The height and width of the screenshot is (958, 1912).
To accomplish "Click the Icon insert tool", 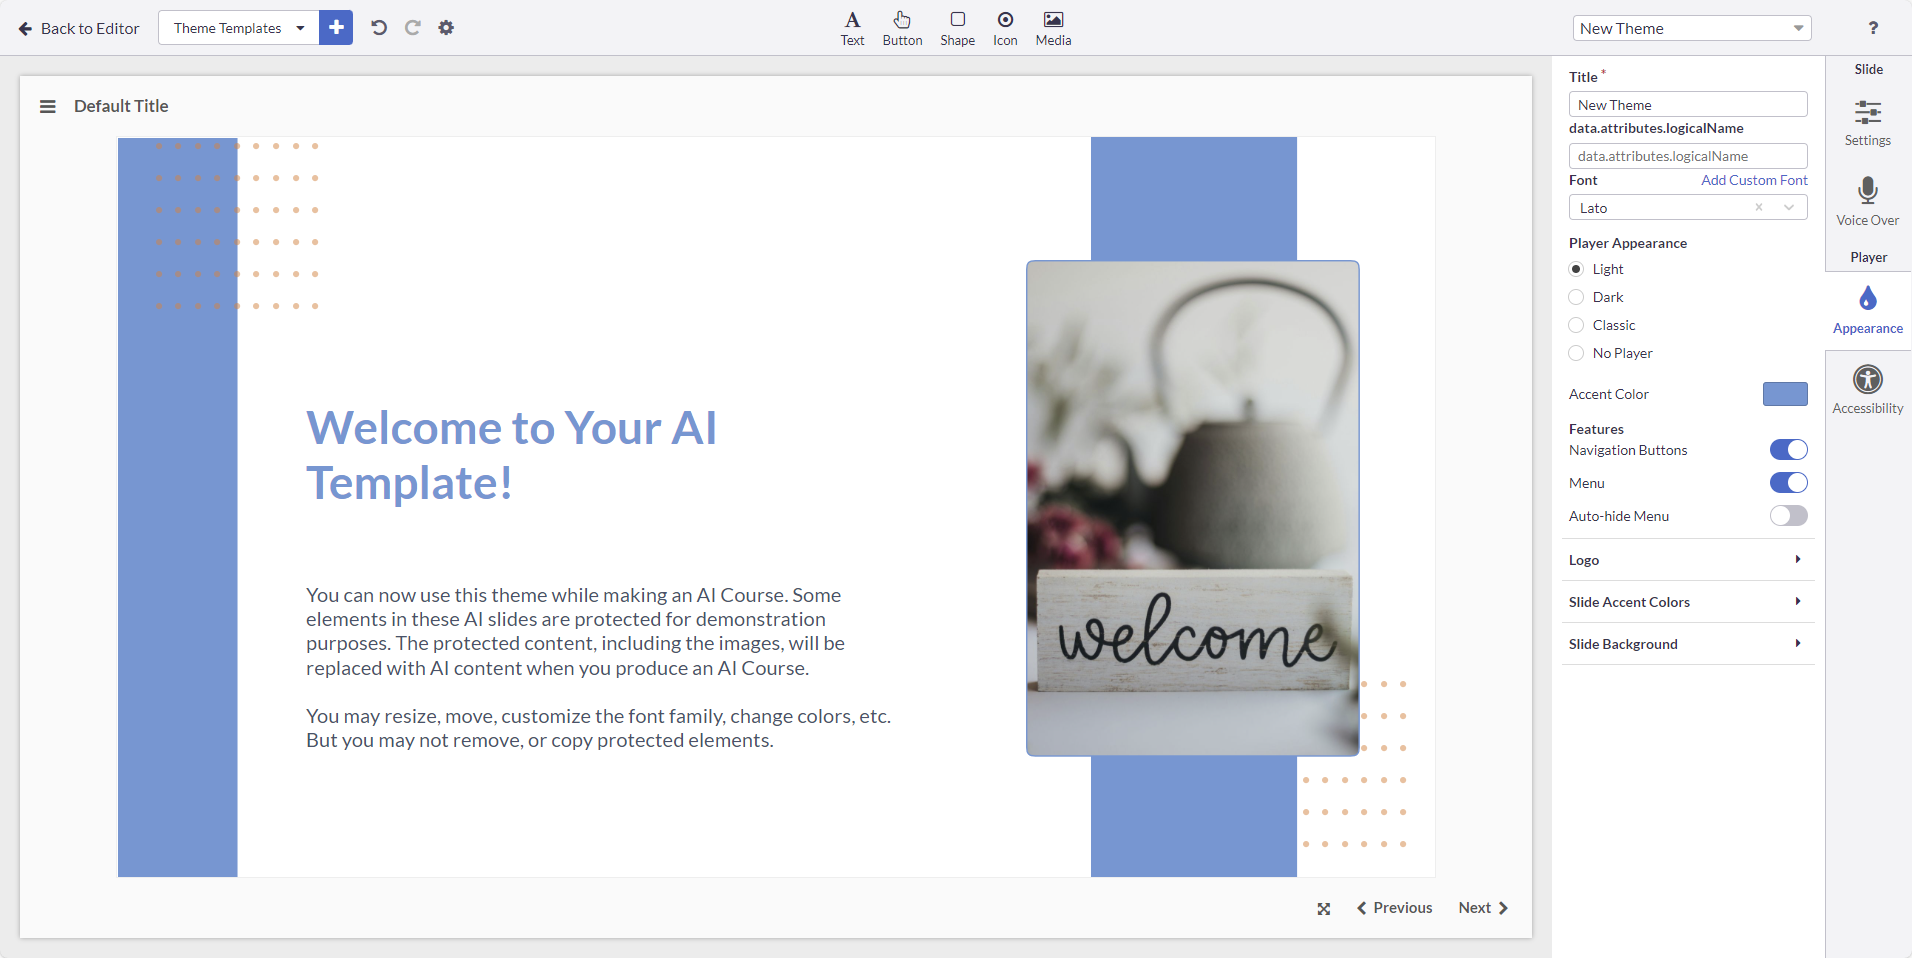I will (1004, 28).
